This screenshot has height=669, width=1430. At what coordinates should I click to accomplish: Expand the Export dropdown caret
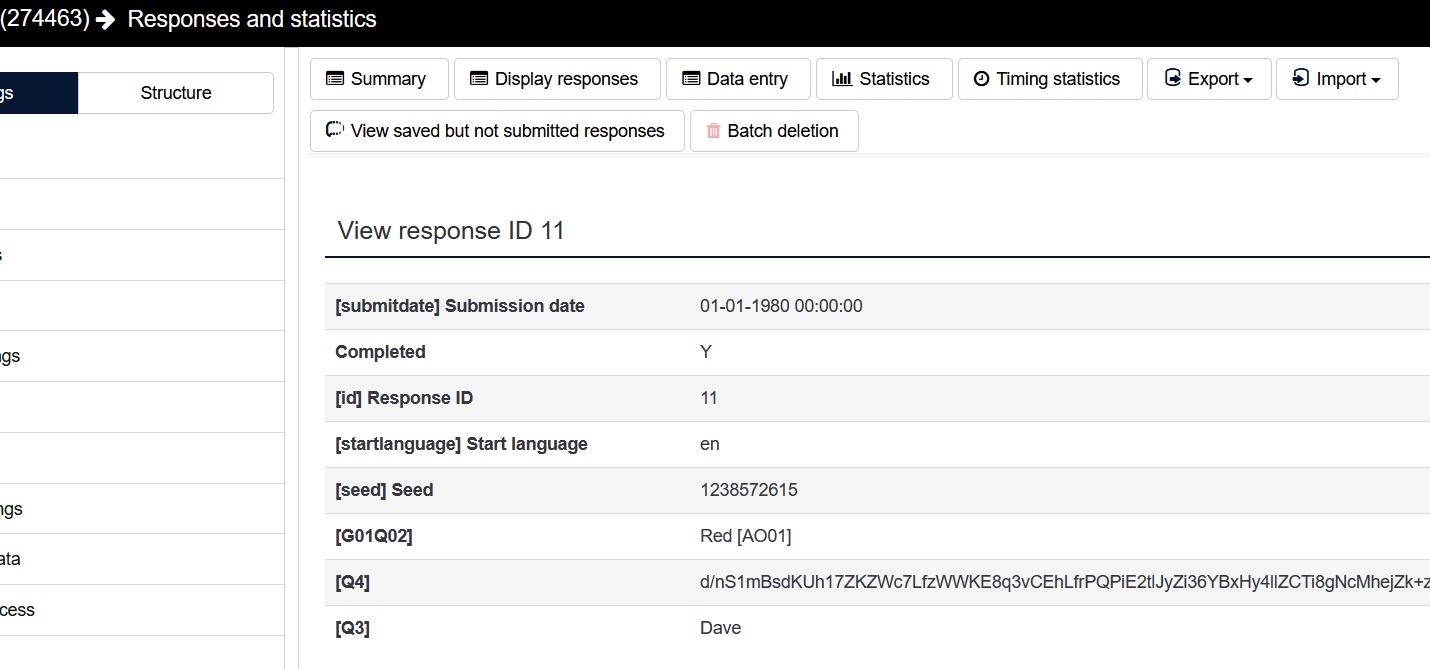click(1248, 80)
